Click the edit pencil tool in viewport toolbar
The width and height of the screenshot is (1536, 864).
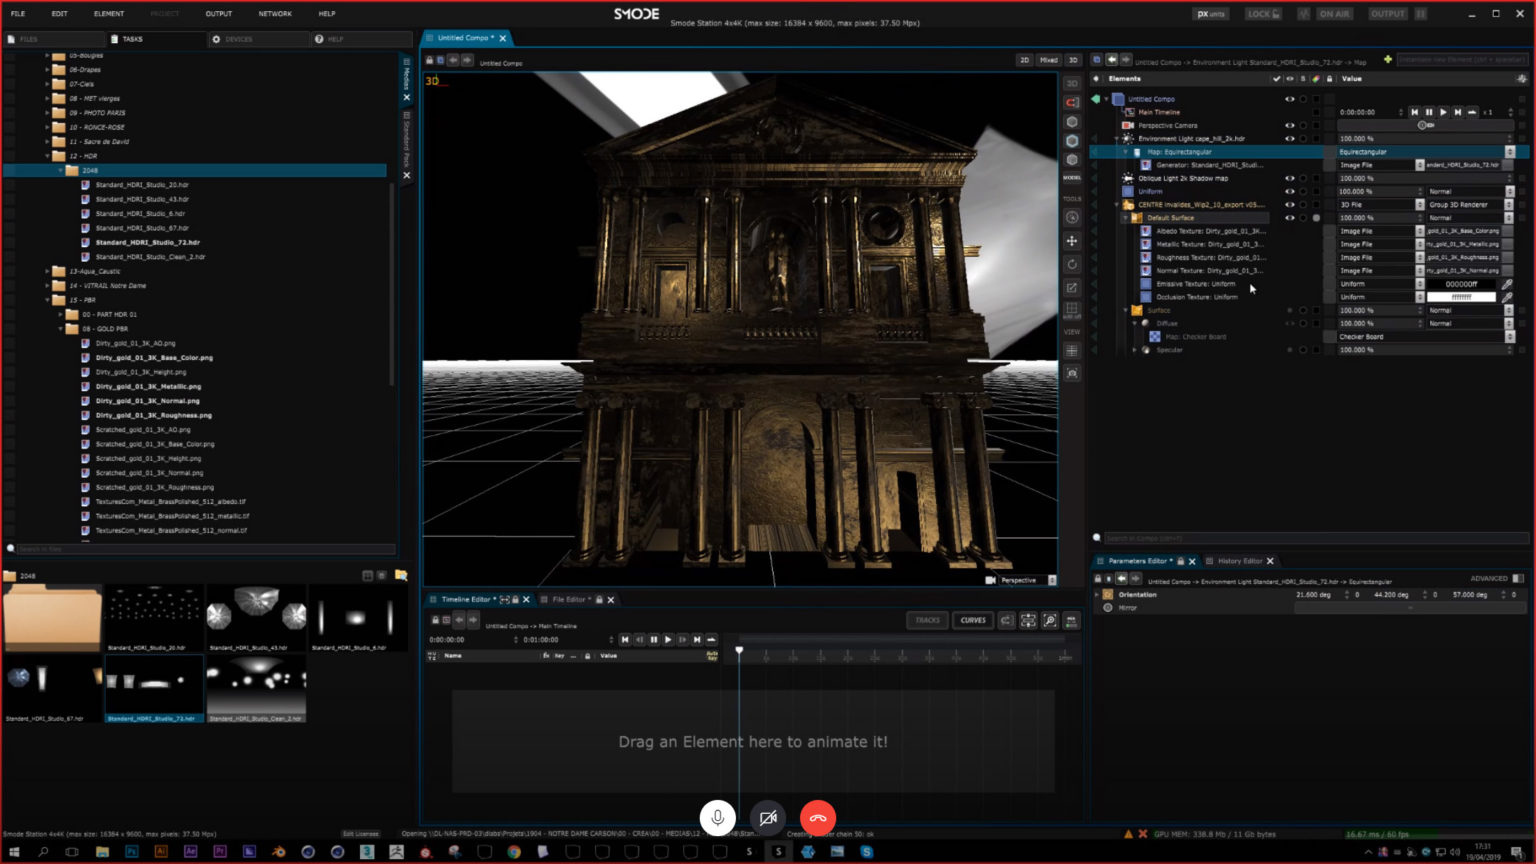point(1072,287)
